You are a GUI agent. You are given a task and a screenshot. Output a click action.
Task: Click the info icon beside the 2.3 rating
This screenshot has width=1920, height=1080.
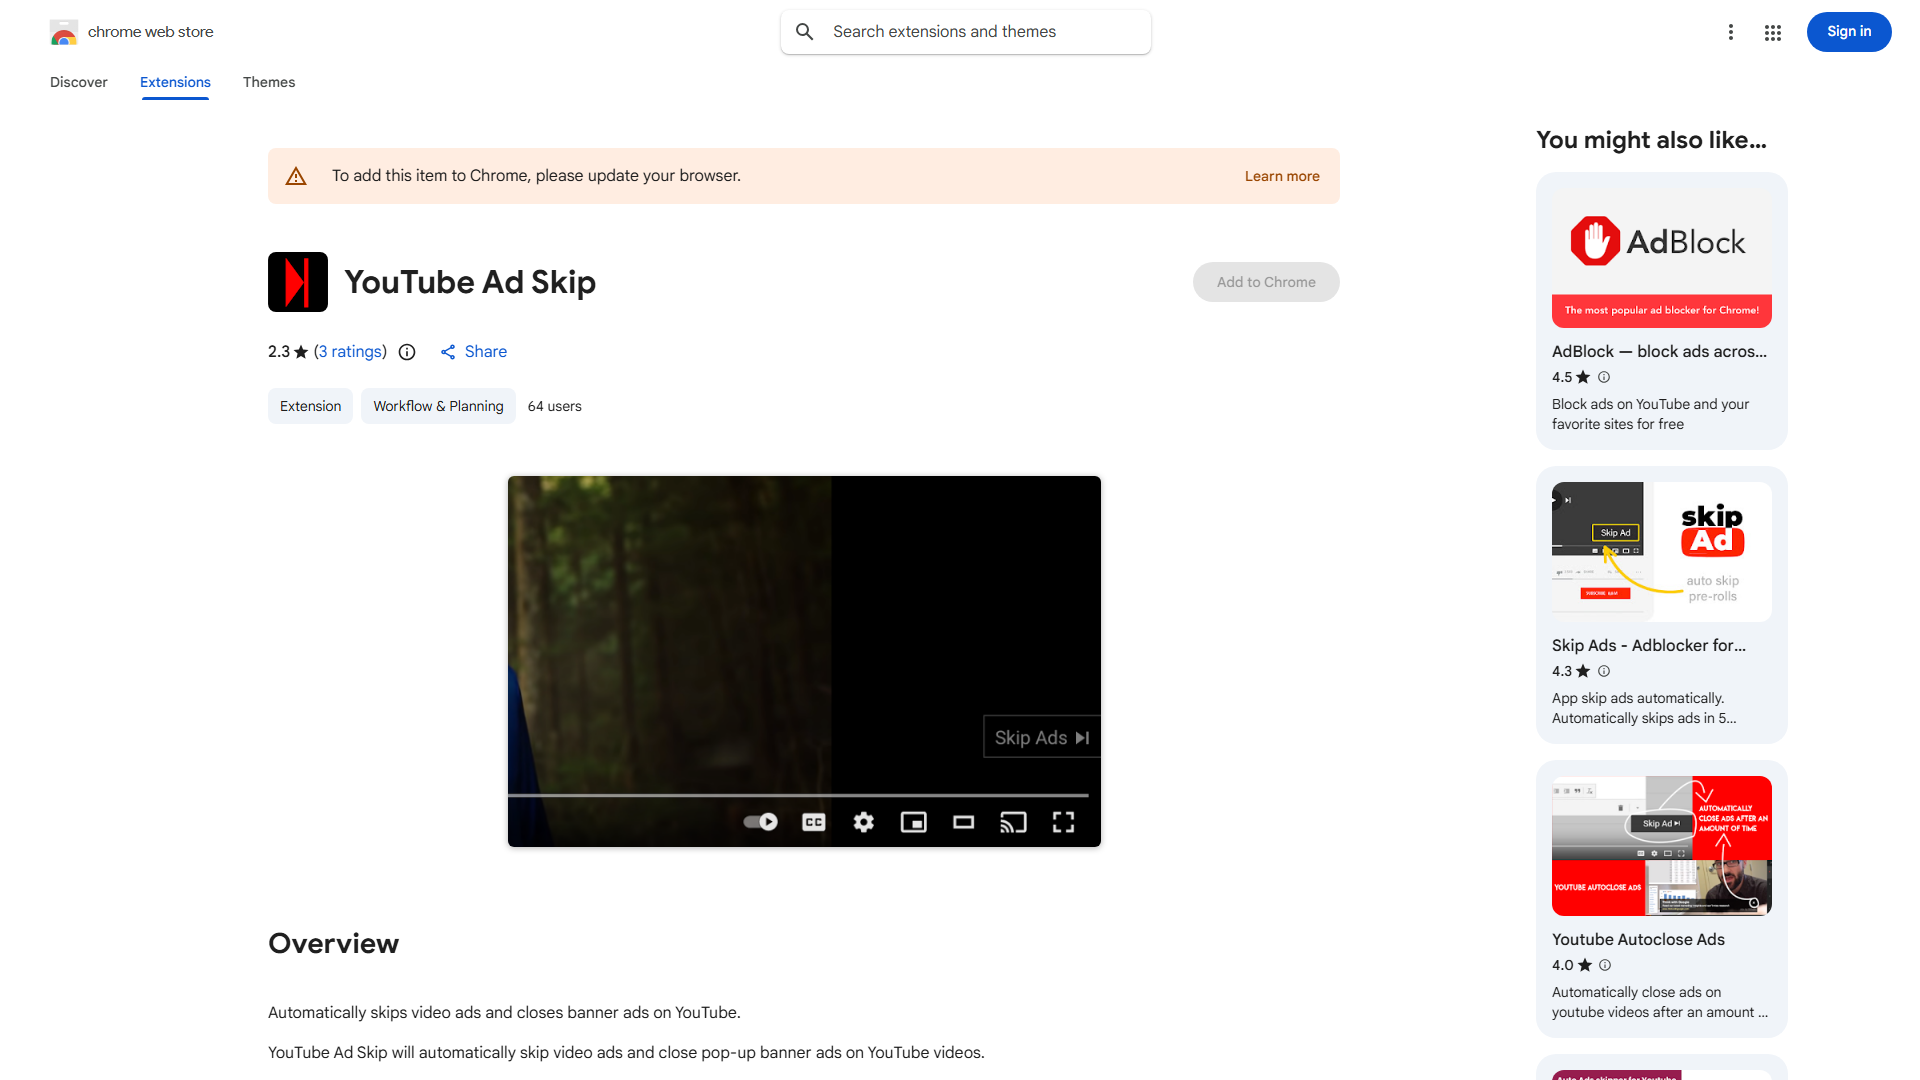406,352
